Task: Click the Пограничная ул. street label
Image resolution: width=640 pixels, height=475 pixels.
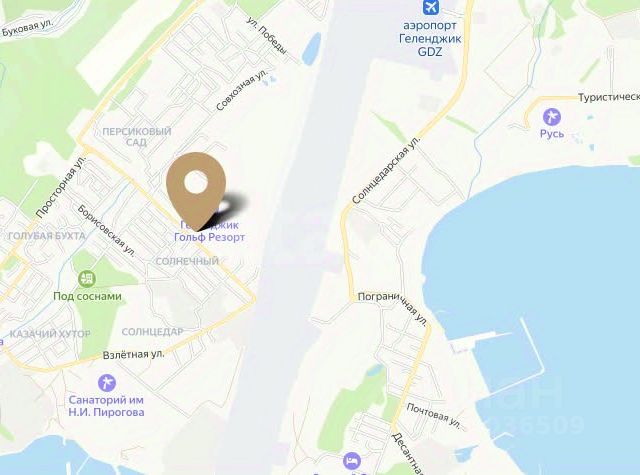Action: 393,308
